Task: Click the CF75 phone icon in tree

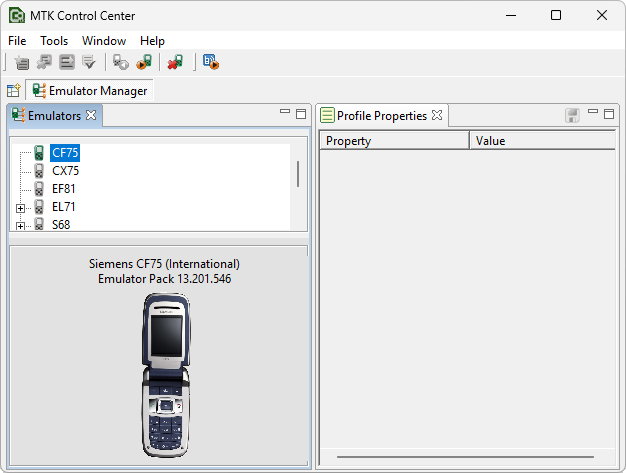Action: point(39,152)
